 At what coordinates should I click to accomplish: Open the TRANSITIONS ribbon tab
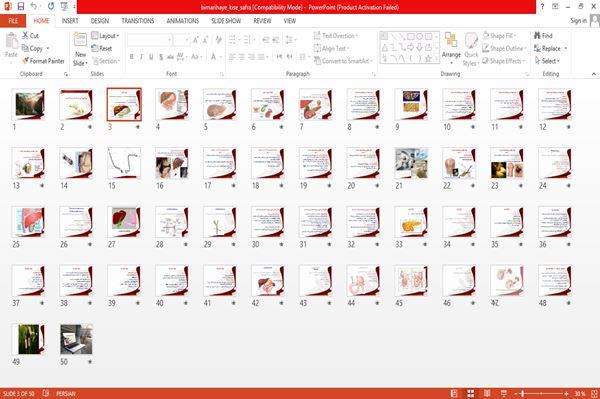pos(138,21)
